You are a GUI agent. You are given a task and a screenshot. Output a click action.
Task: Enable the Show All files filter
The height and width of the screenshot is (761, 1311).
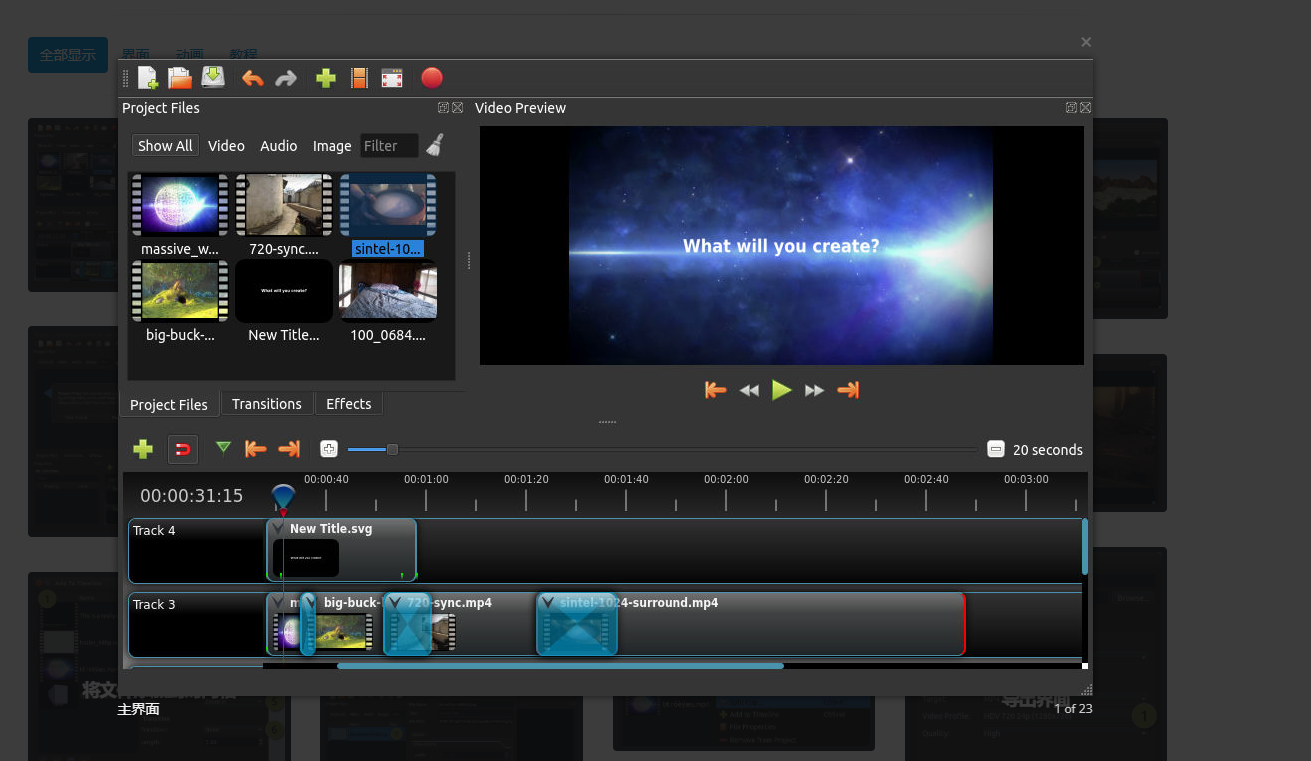pyautogui.click(x=165, y=146)
